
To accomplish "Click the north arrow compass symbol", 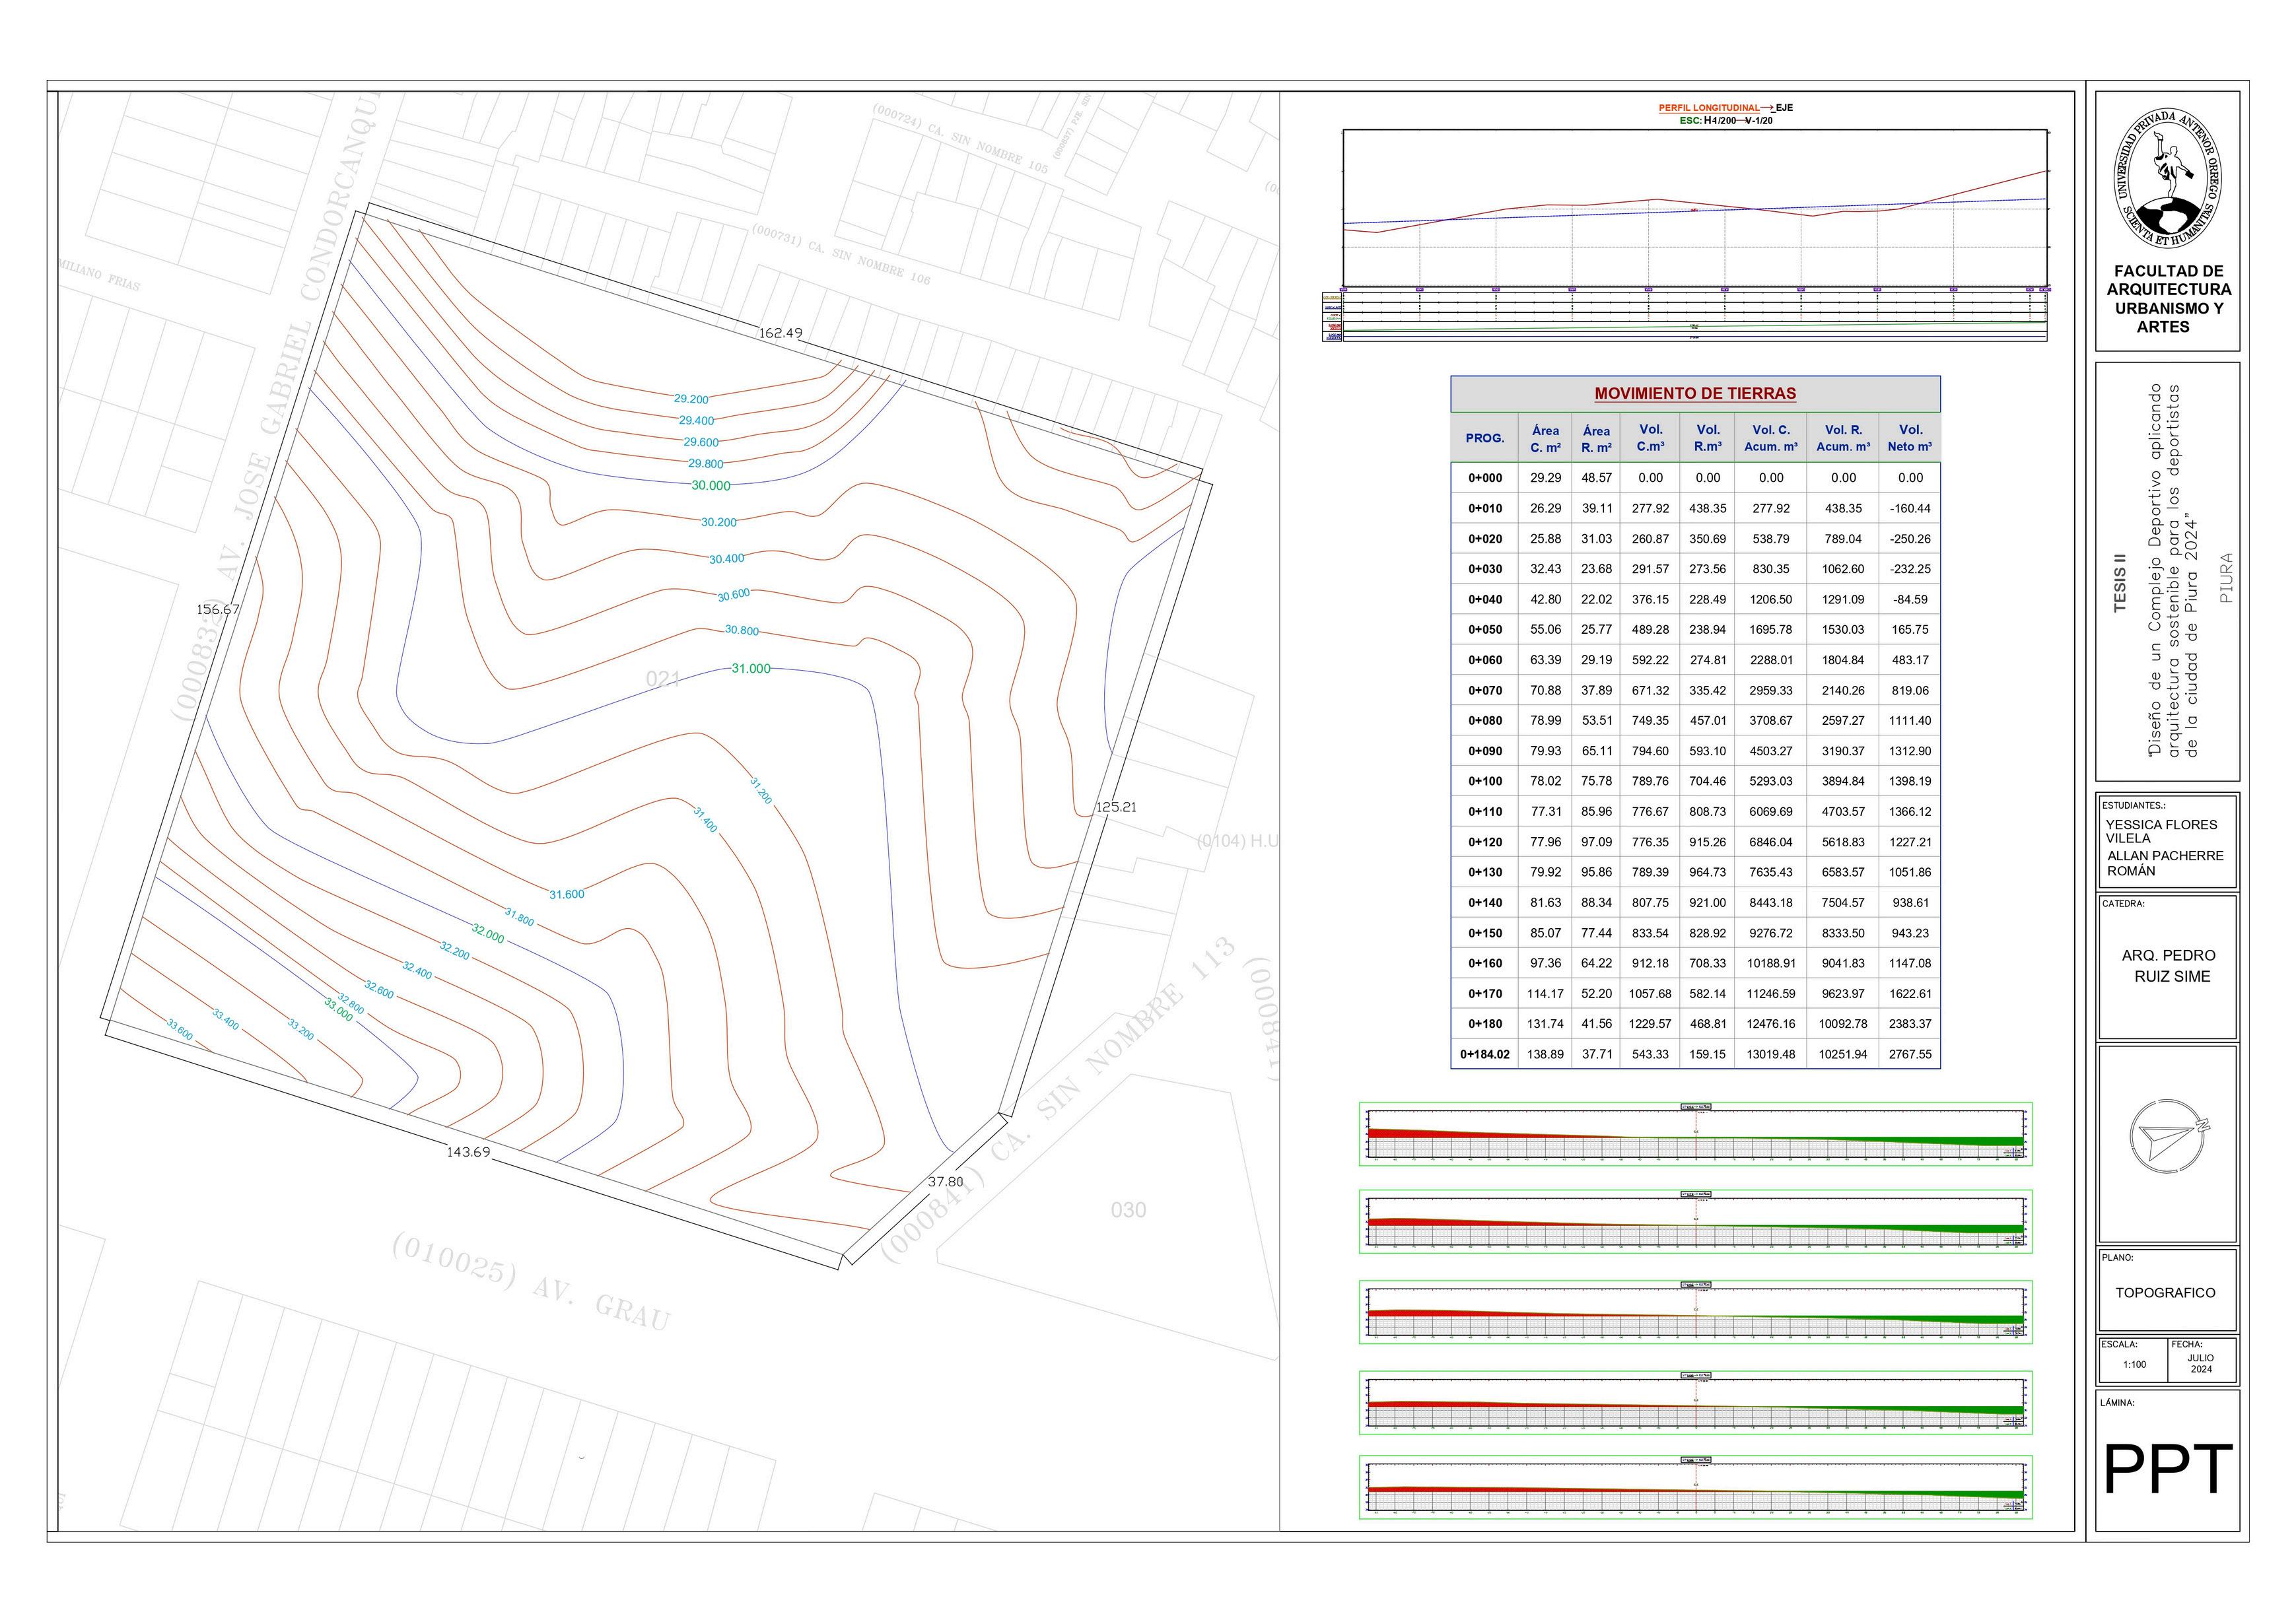I will (2166, 1136).
